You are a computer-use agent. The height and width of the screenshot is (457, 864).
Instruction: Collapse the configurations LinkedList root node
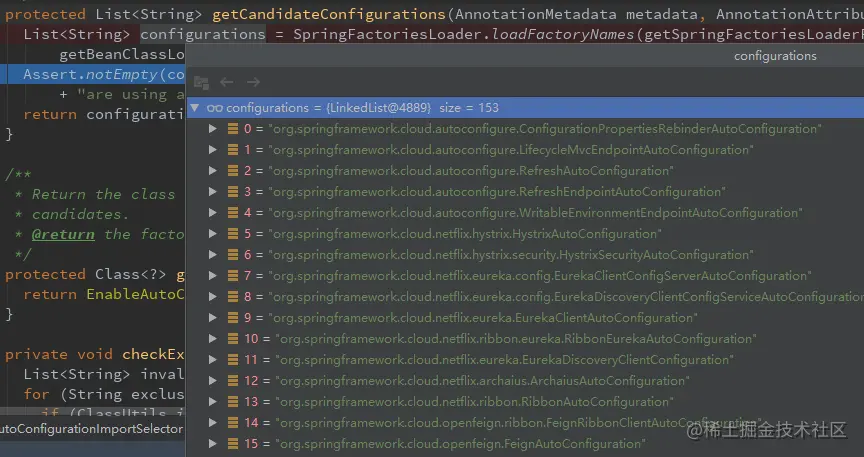point(195,107)
